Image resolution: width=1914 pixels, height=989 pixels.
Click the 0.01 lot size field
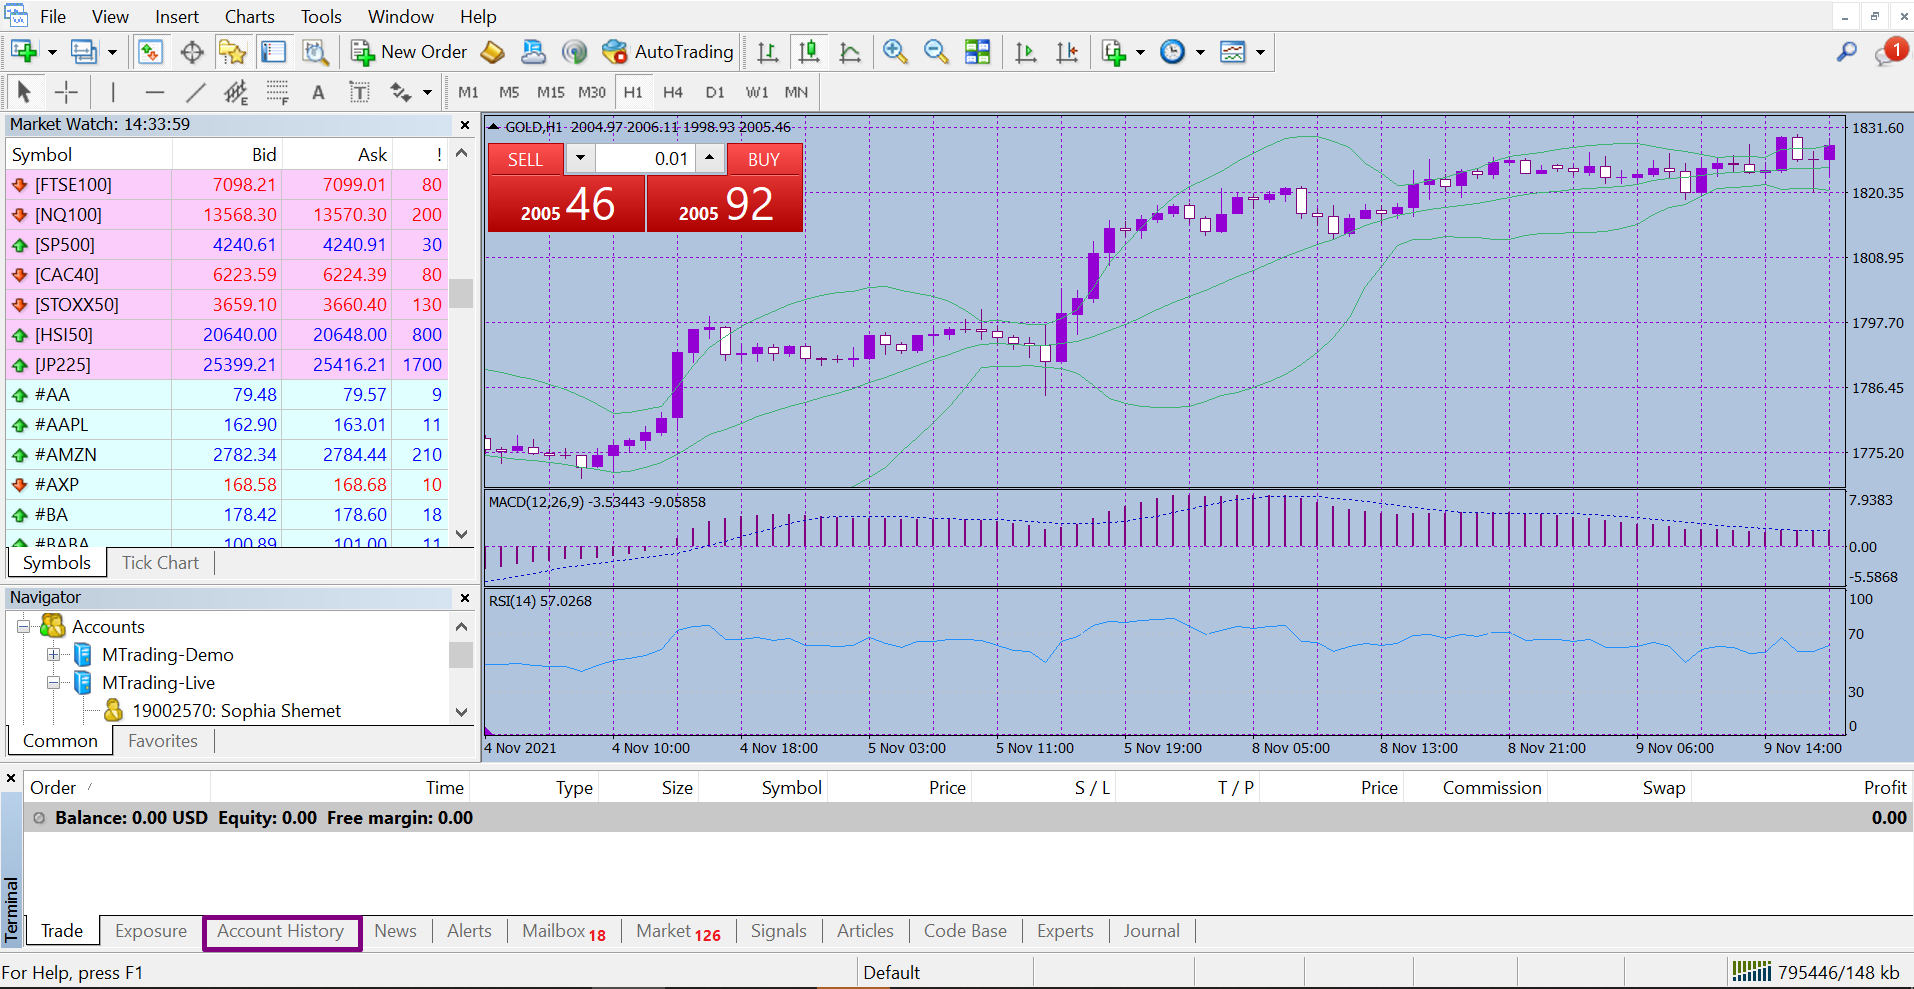[645, 158]
